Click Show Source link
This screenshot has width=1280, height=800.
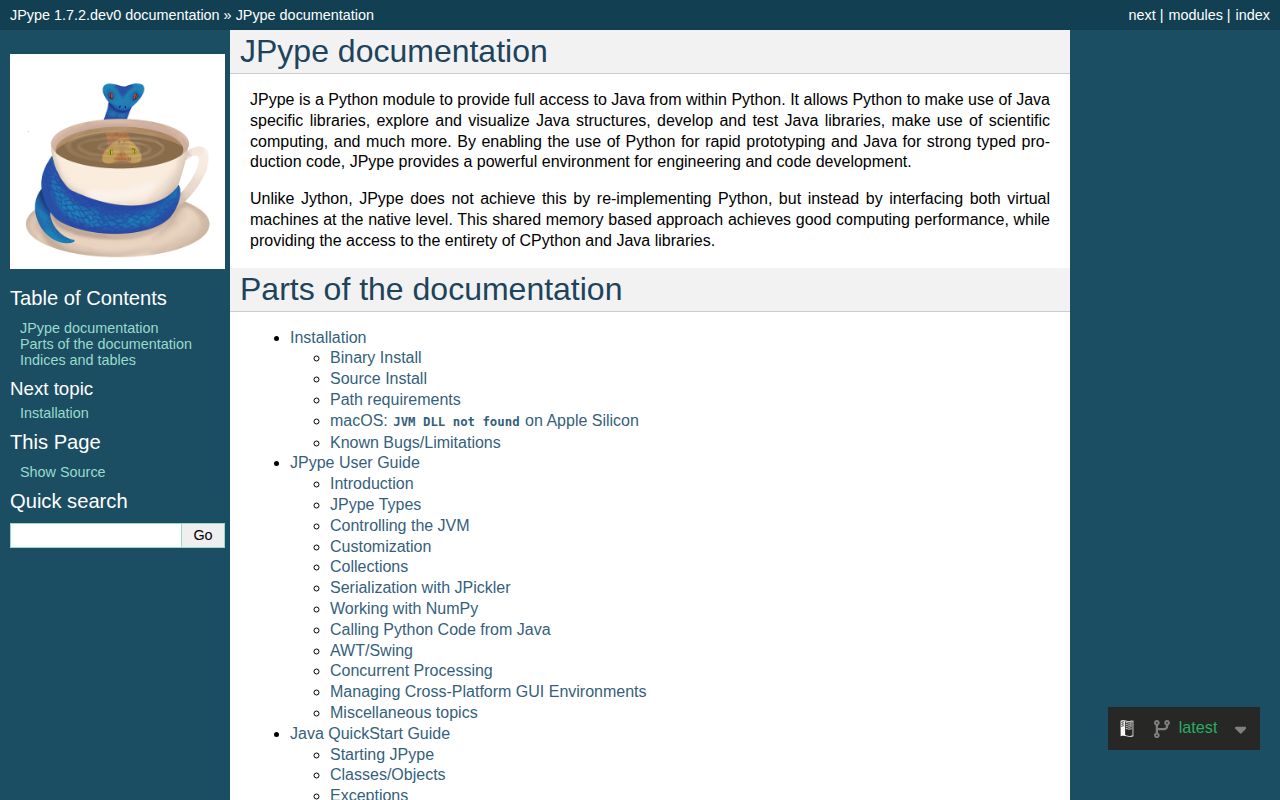click(62, 472)
